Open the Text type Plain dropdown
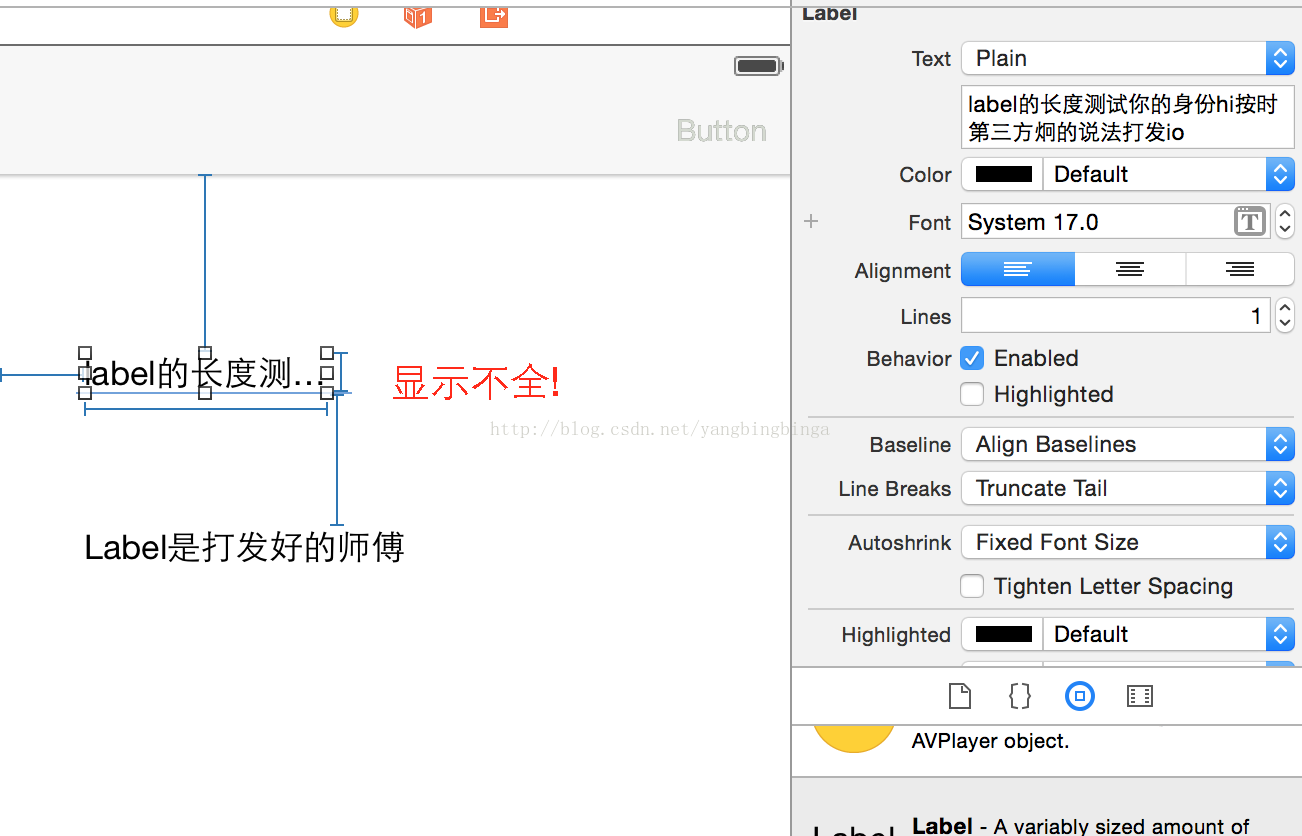 pyautogui.click(x=1128, y=58)
